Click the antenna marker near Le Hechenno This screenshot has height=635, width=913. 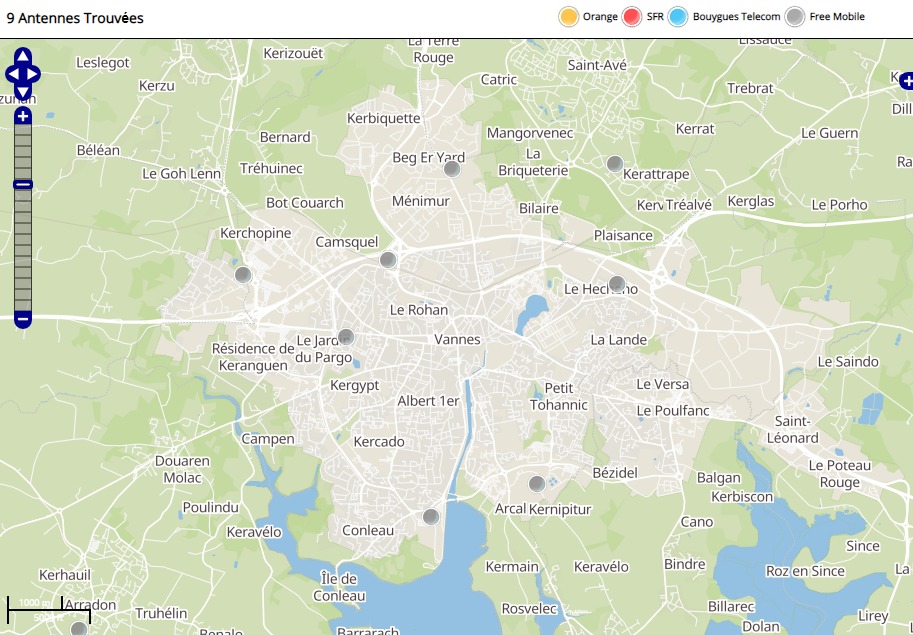pyautogui.click(x=617, y=283)
